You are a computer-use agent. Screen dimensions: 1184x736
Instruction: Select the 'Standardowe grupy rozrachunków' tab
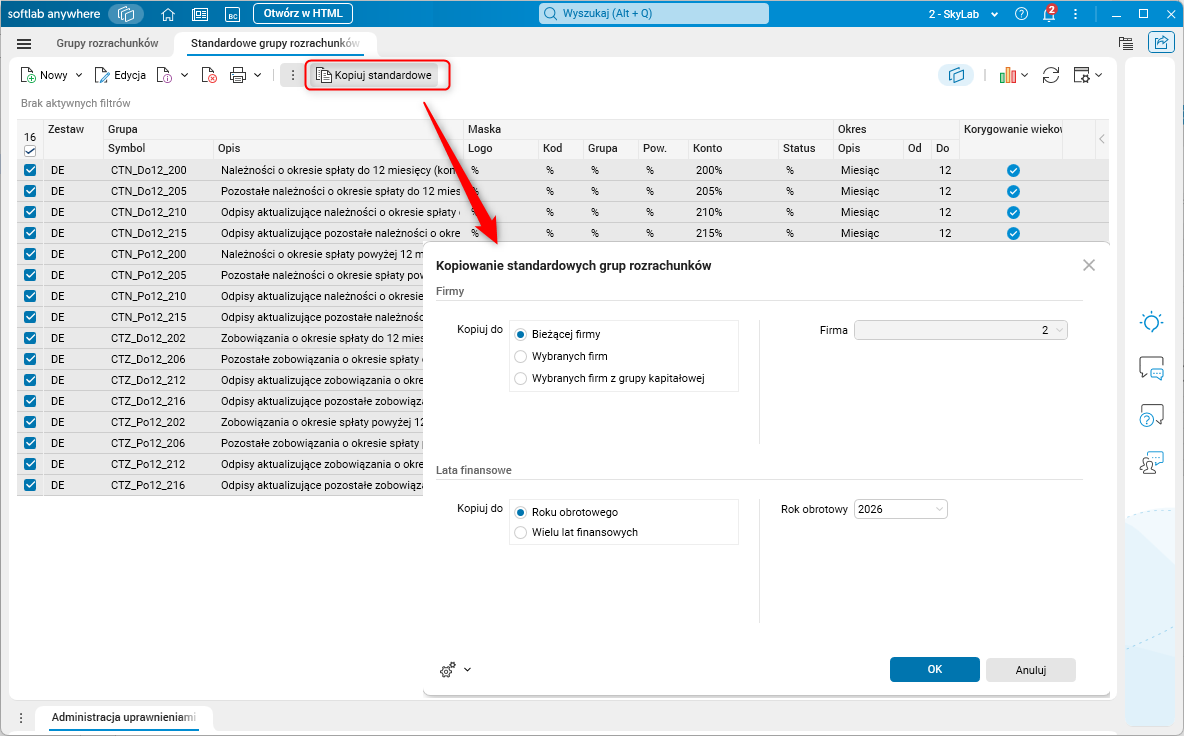pyautogui.click(x=275, y=43)
